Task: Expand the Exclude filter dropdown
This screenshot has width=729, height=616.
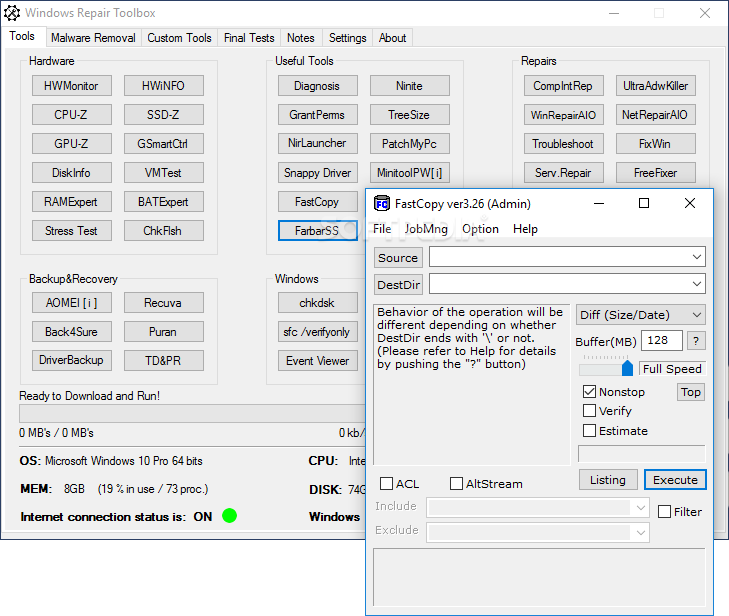Action: tap(640, 532)
